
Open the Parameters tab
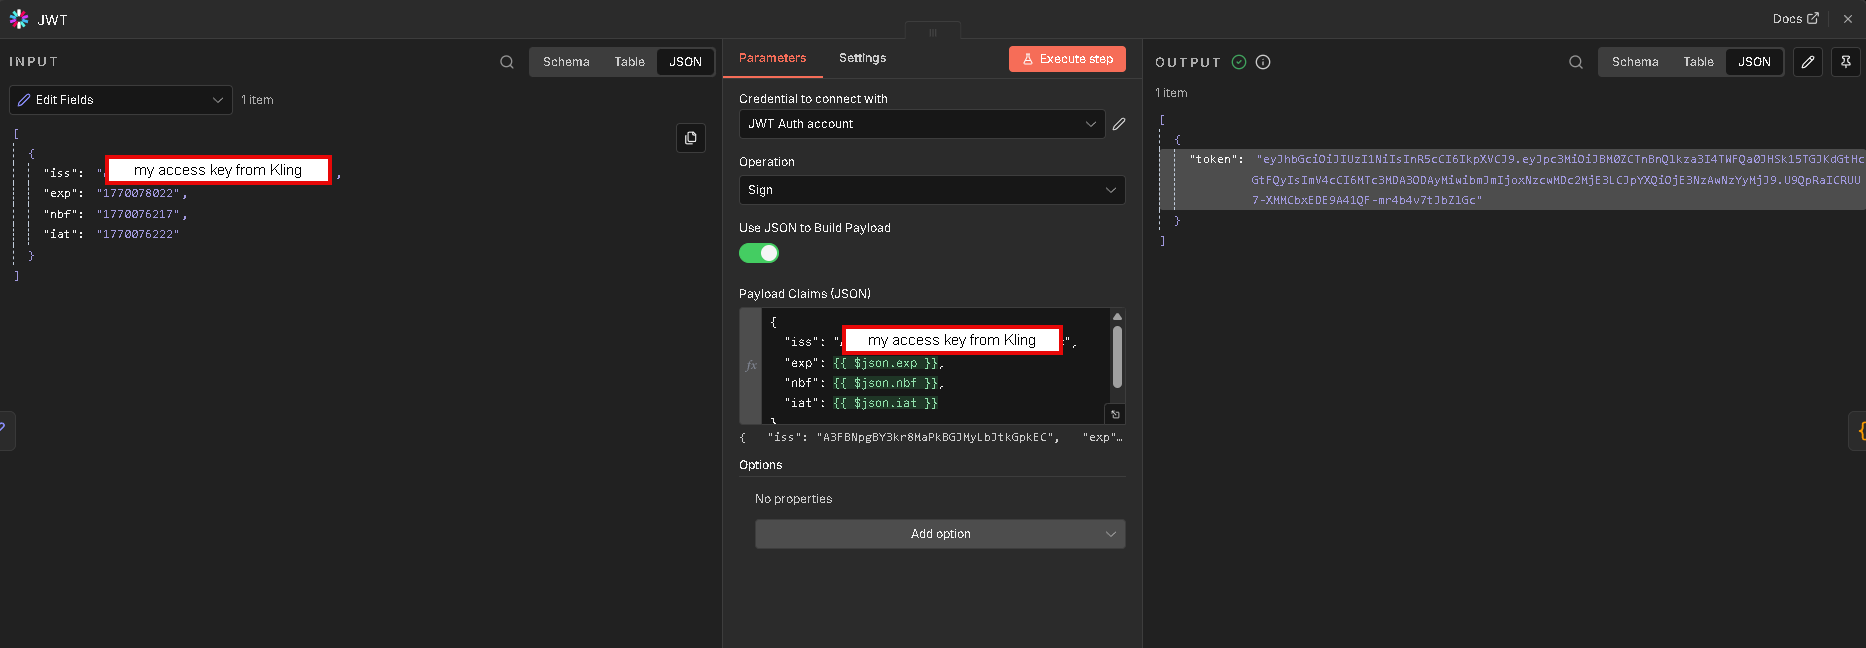tap(772, 58)
